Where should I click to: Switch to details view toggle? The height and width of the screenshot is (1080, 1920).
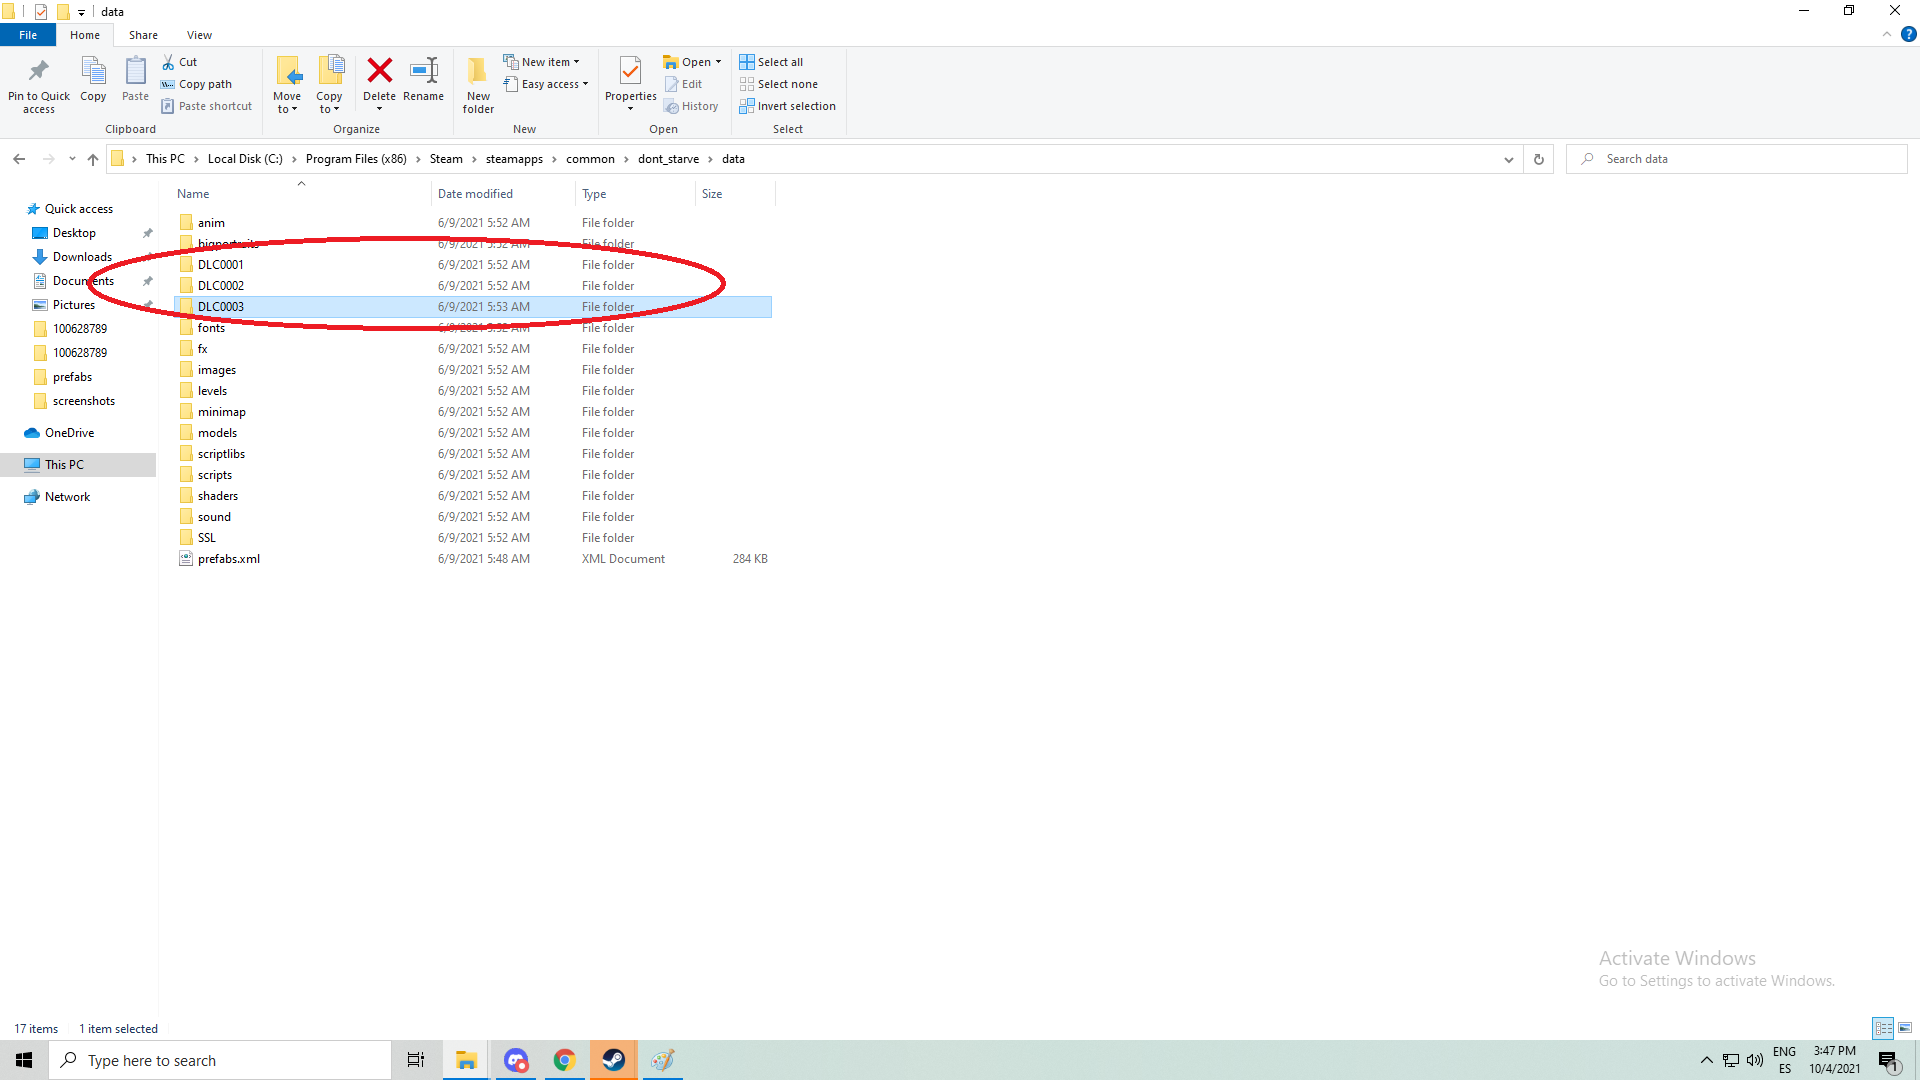1883,1028
